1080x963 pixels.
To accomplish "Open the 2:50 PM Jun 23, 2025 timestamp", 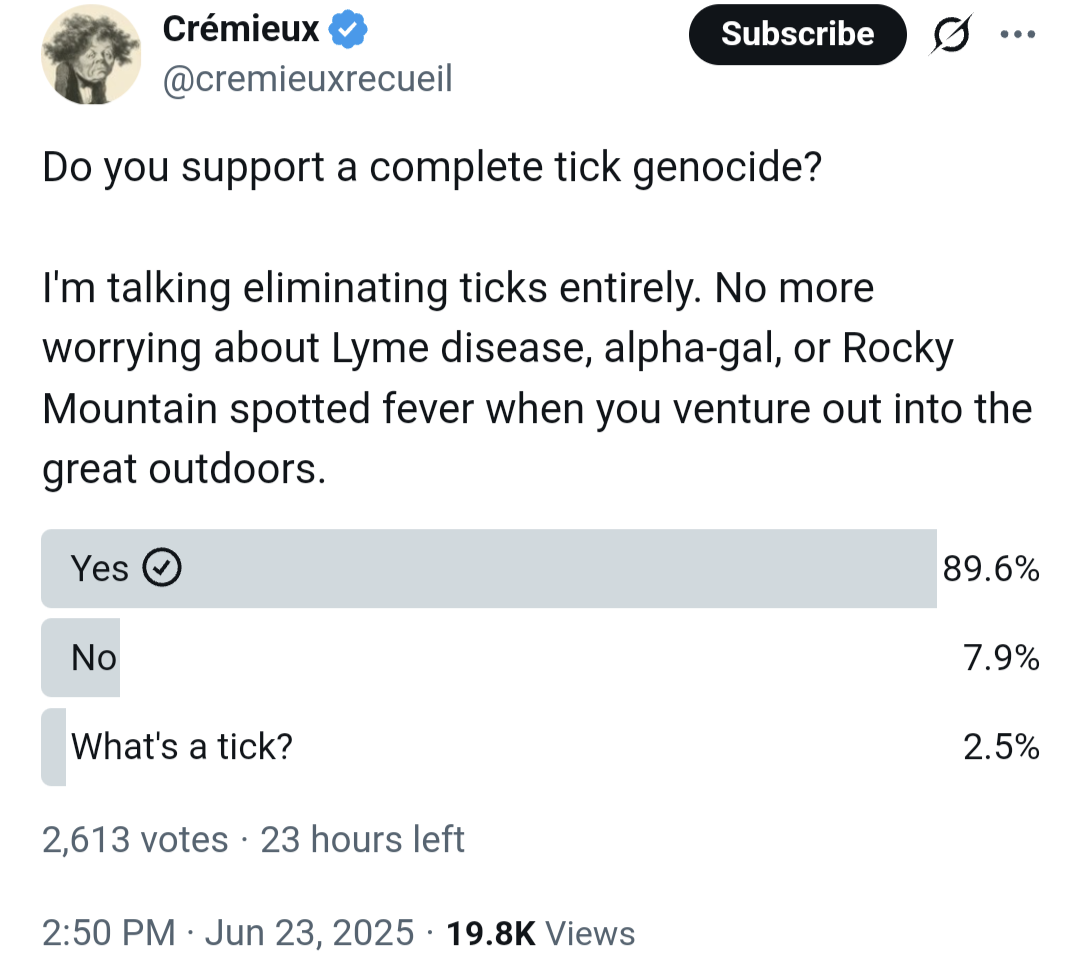I will point(228,933).
